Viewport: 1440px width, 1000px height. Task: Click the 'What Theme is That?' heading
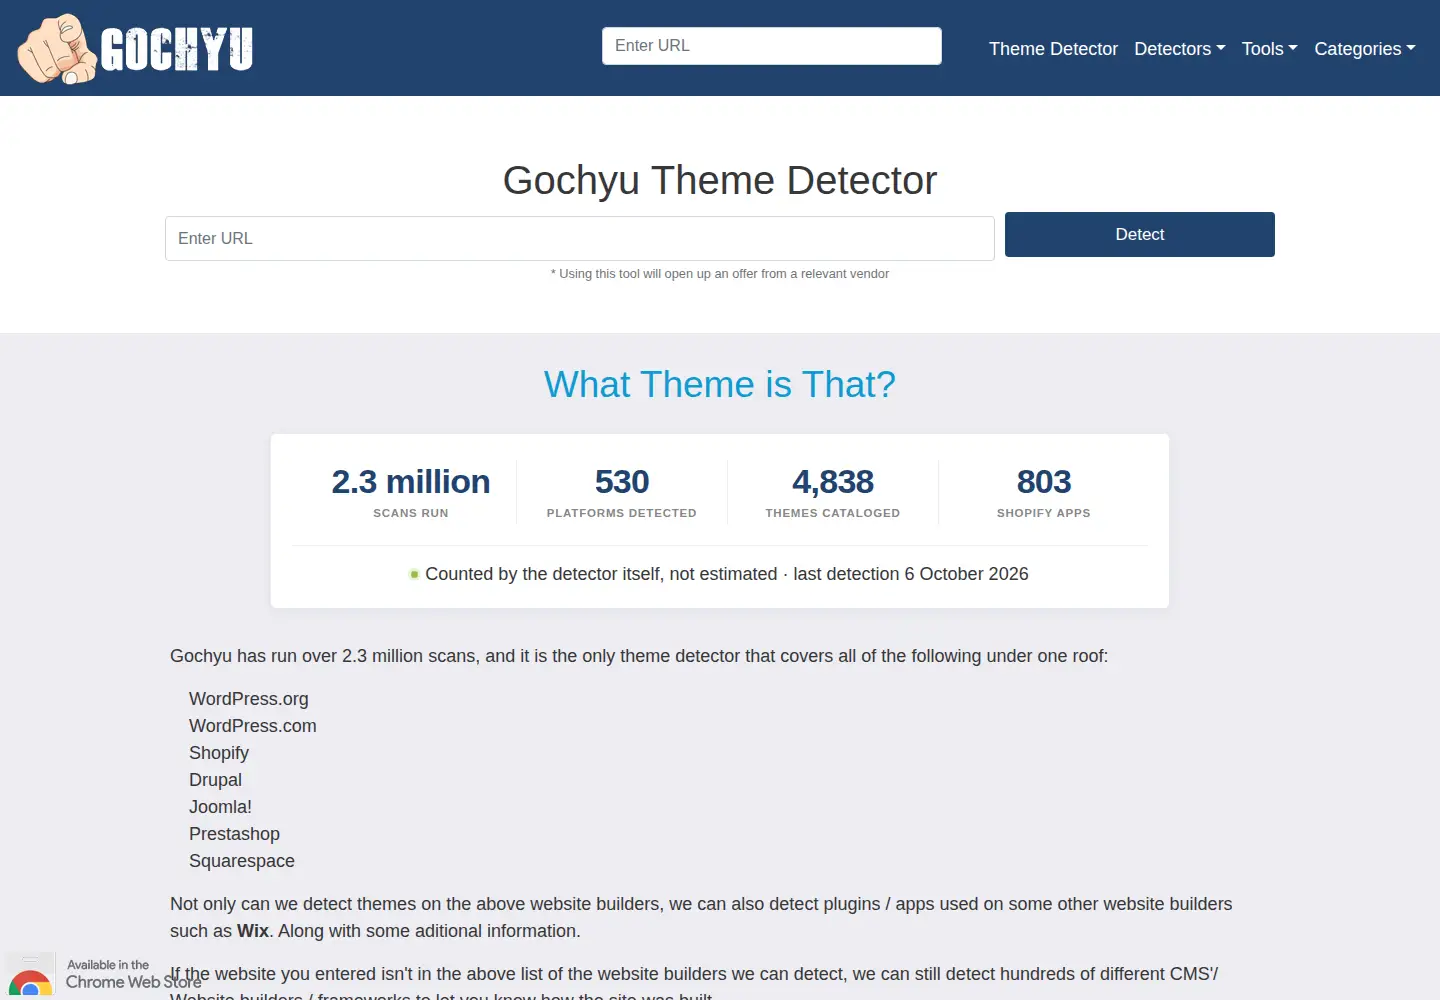(x=720, y=385)
